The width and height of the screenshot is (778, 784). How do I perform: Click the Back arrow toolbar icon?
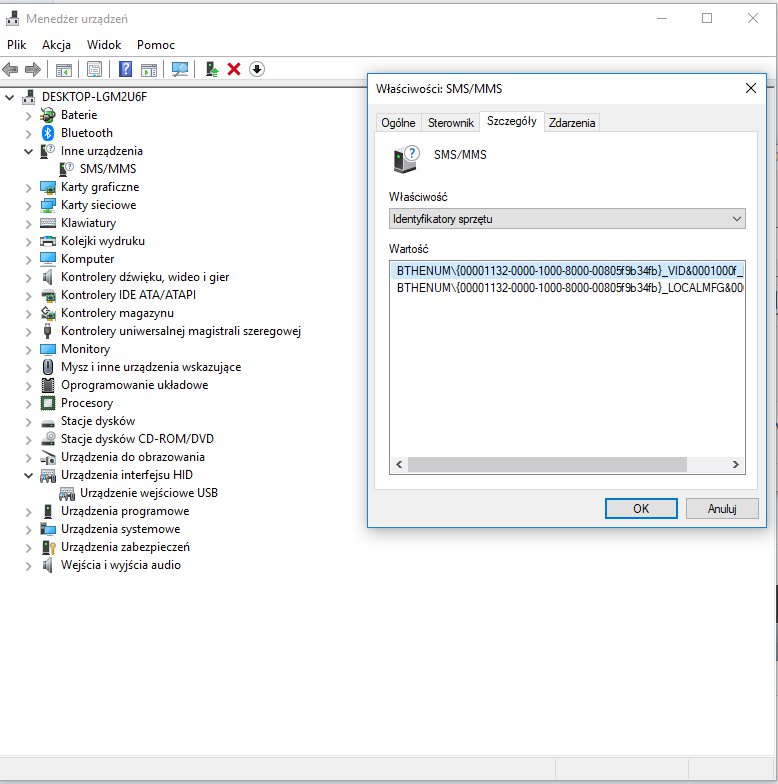coord(10,70)
